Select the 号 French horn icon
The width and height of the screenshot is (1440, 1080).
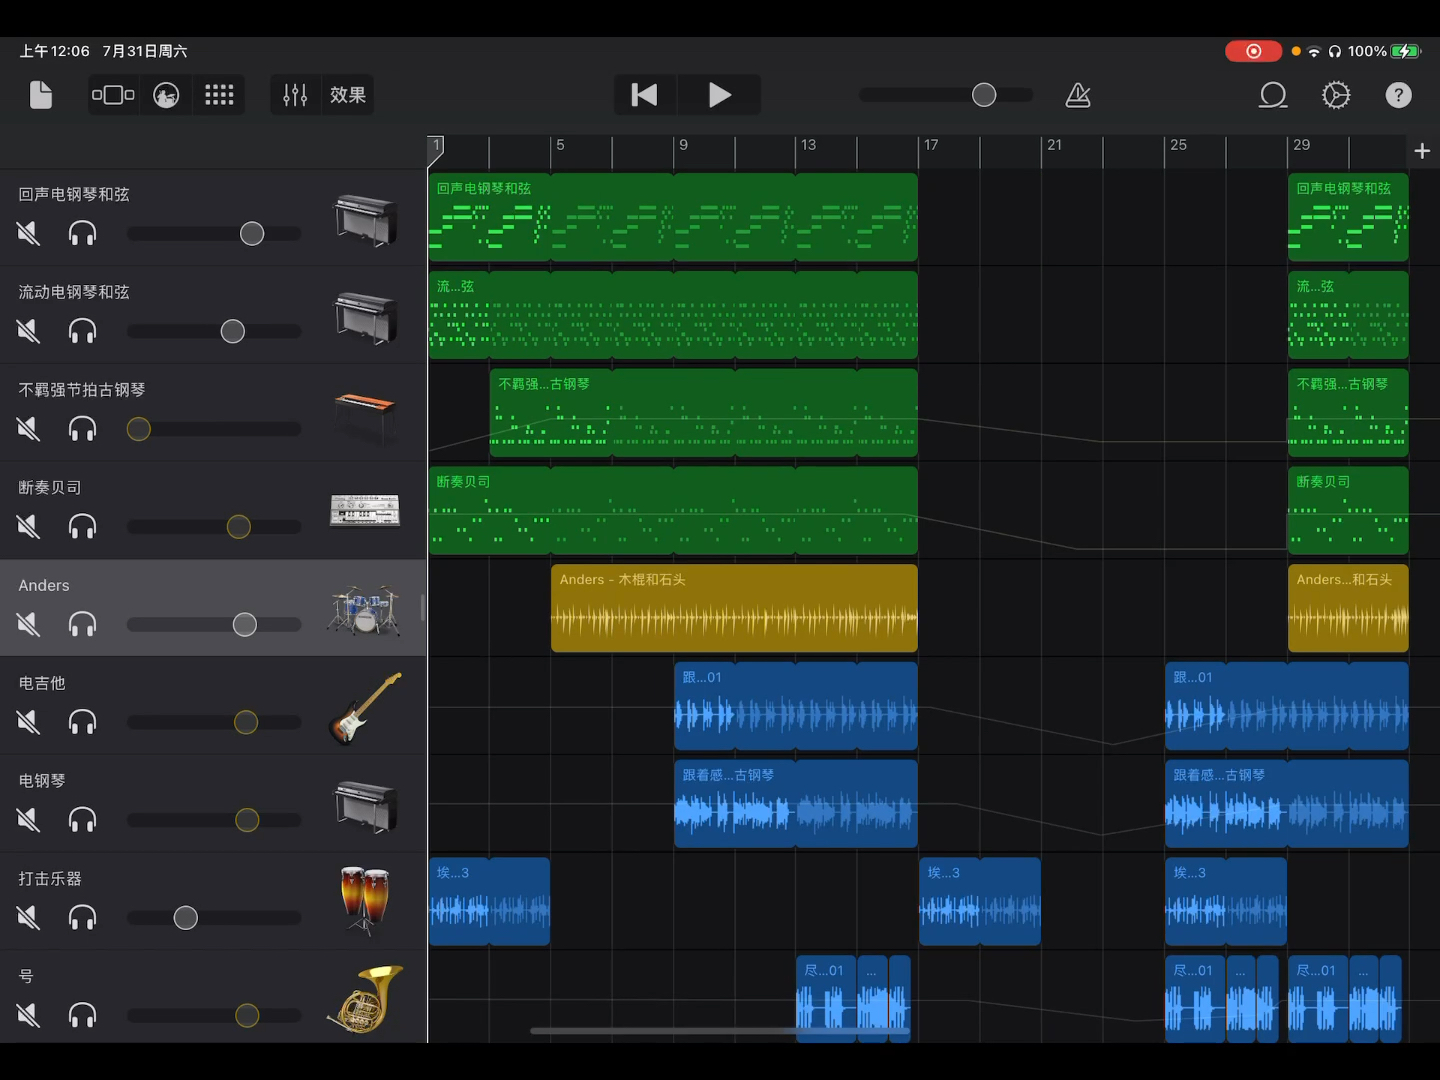click(x=365, y=999)
